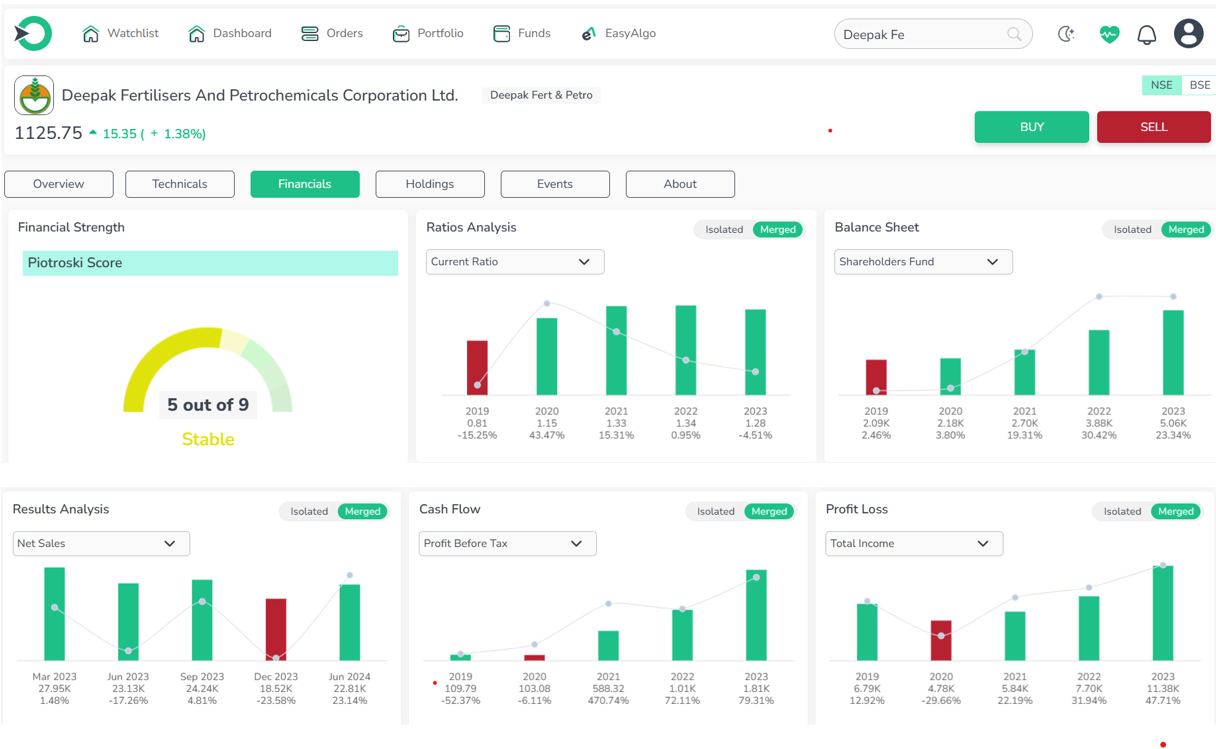Viewport: 1216px width, 749px height.
Task: Set Profit Loss chart to Isolated
Action: [x=1122, y=512]
